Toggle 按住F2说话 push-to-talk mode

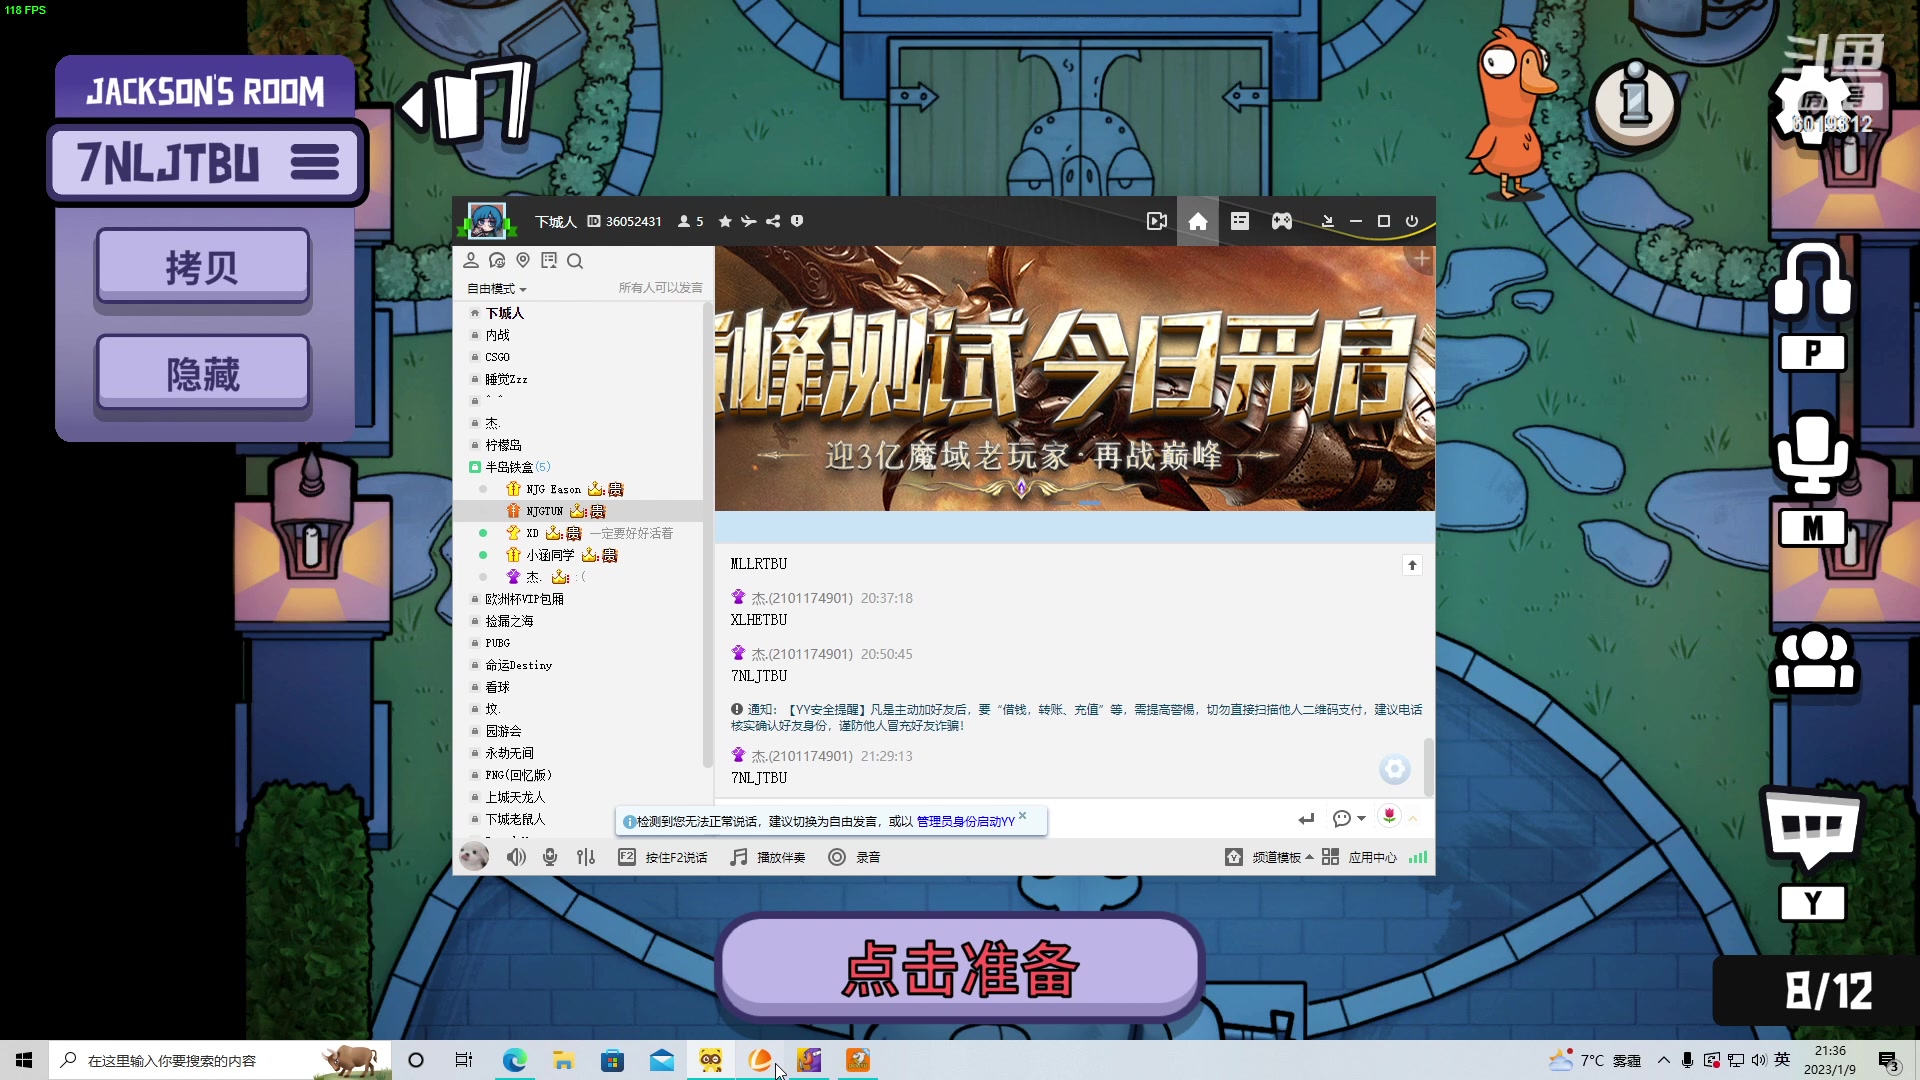[x=663, y=857]
